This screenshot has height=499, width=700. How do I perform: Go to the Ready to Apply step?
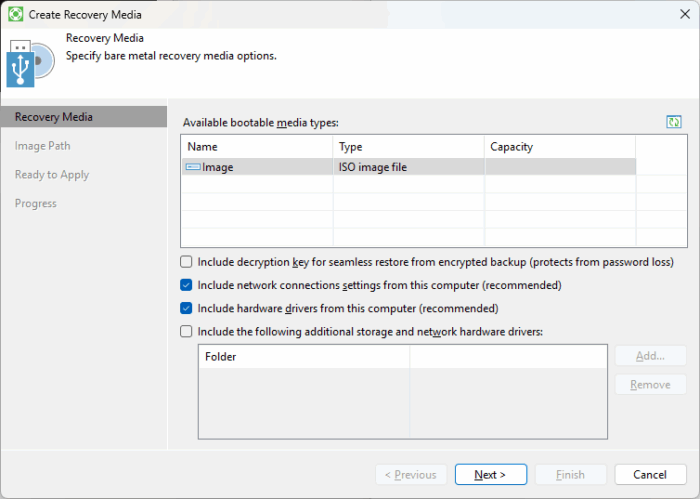point(52,175)
